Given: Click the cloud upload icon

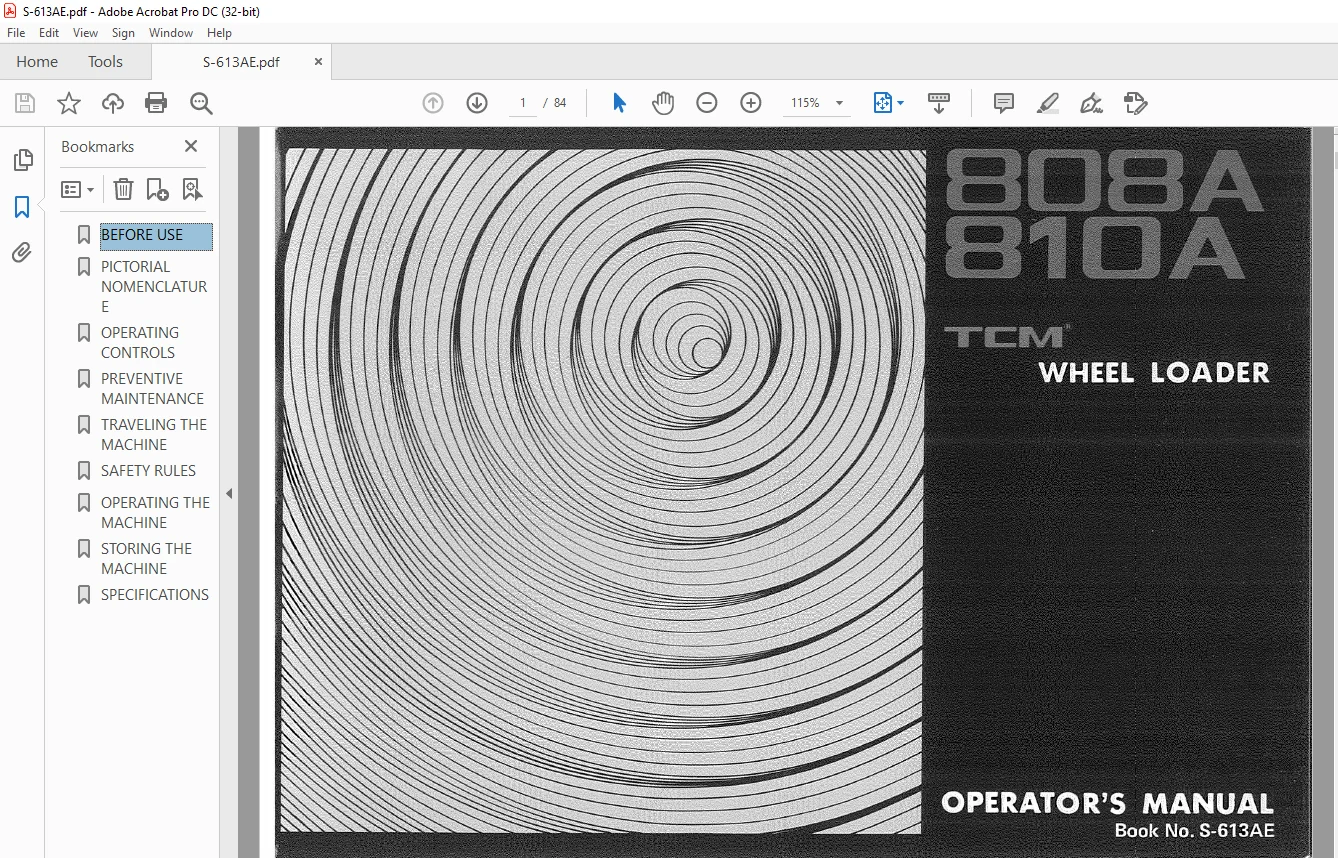Looking at the screenshot, I should 113,103.
